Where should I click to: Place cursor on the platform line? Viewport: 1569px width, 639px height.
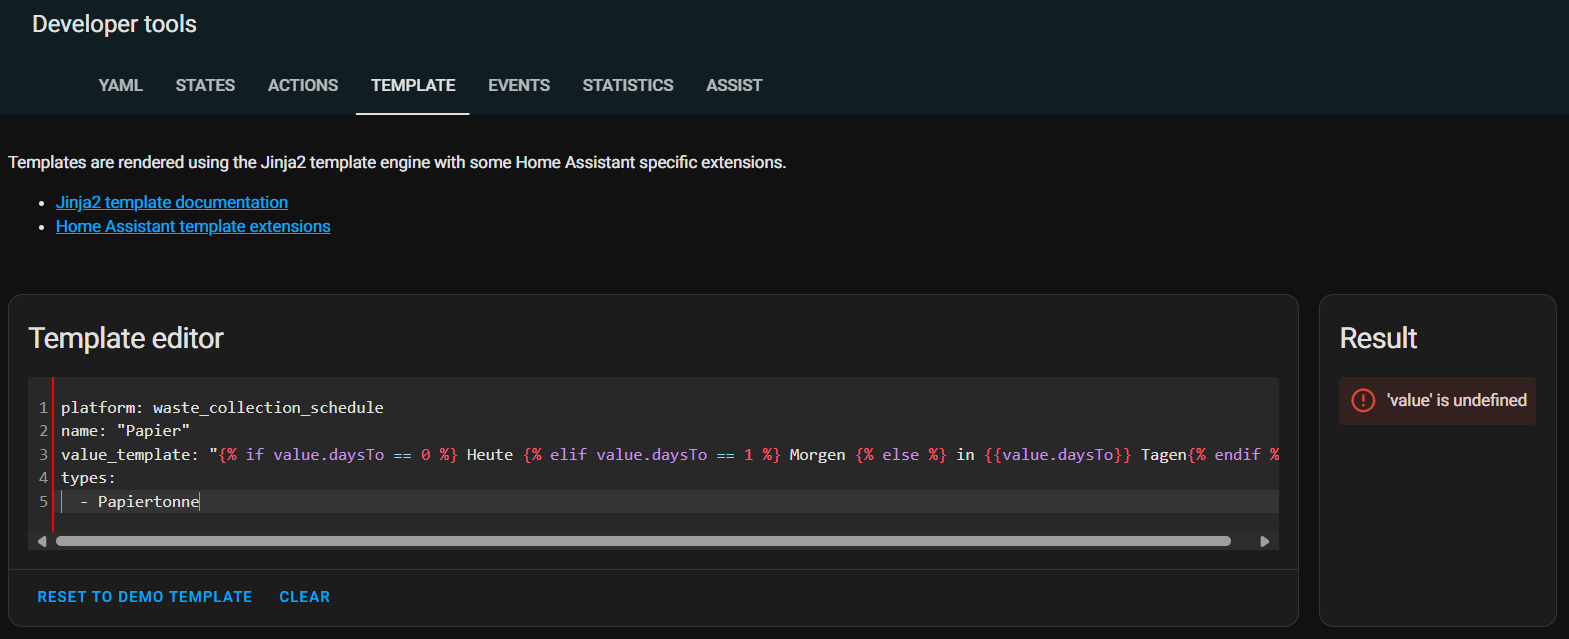(222, 408)
